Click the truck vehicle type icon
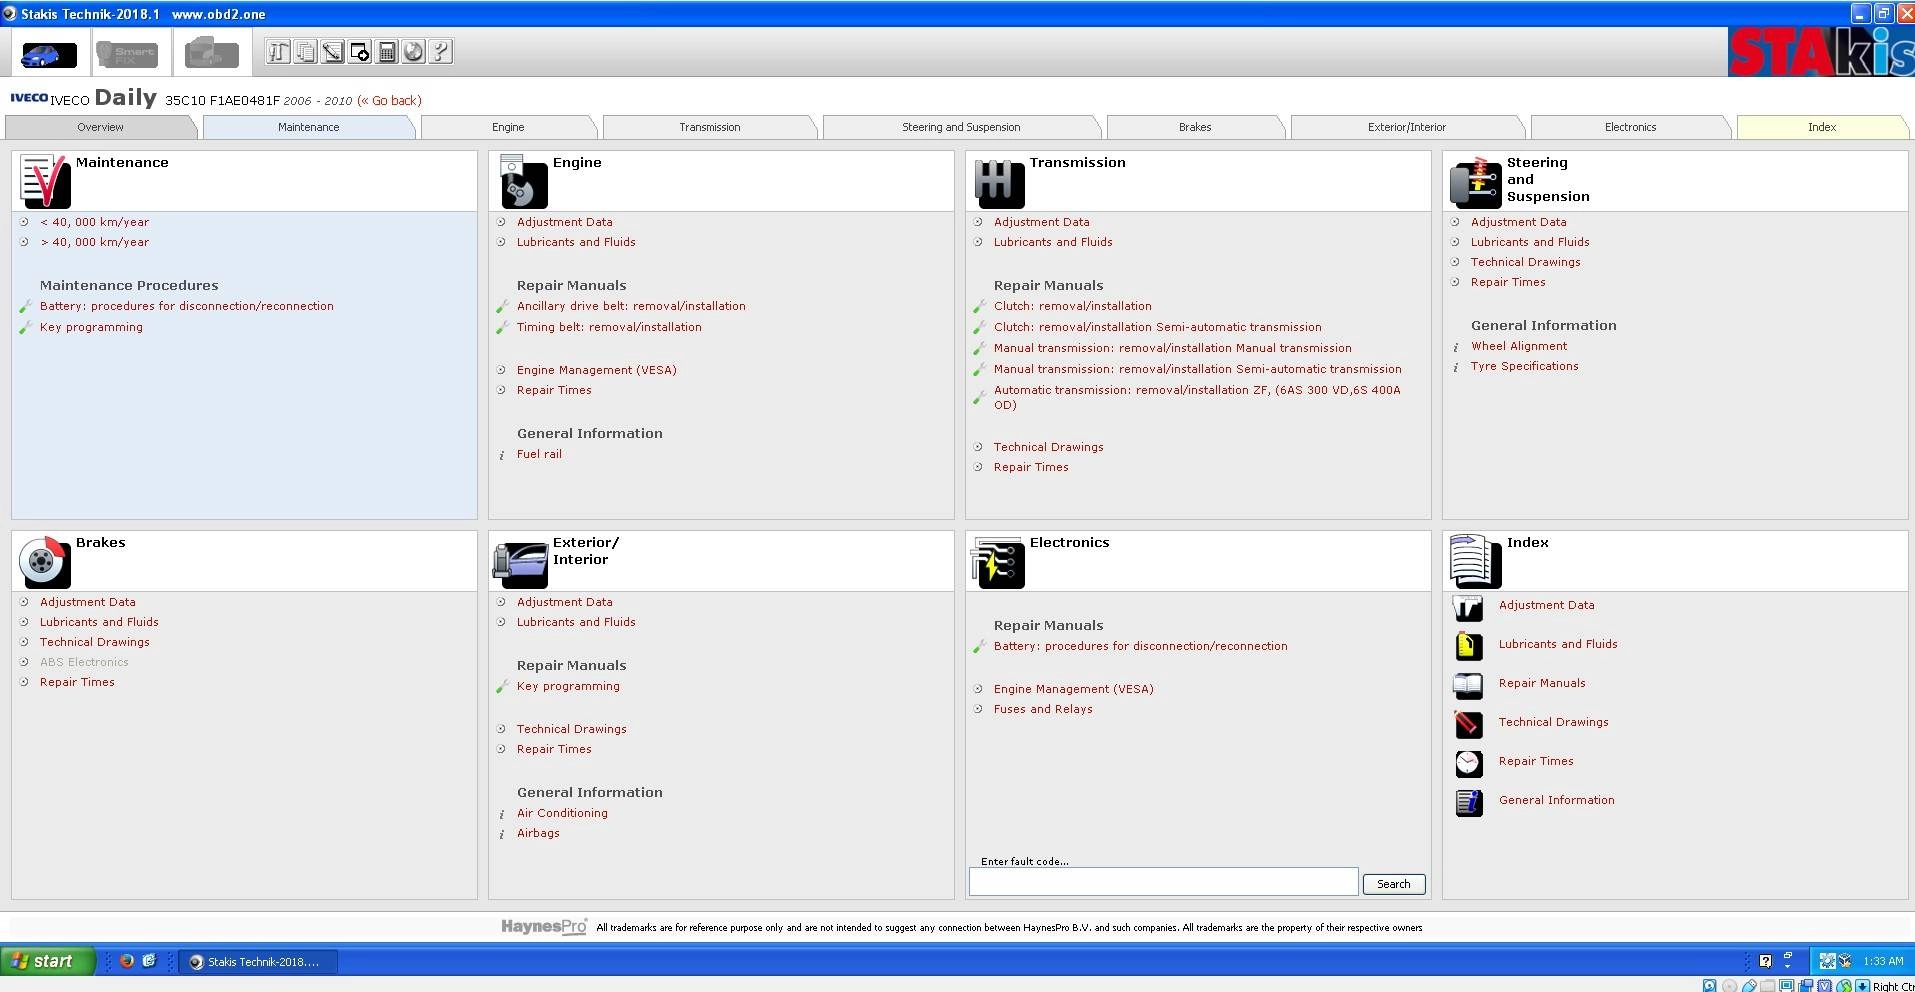1915x992 pixels. [x=212, y=53]
